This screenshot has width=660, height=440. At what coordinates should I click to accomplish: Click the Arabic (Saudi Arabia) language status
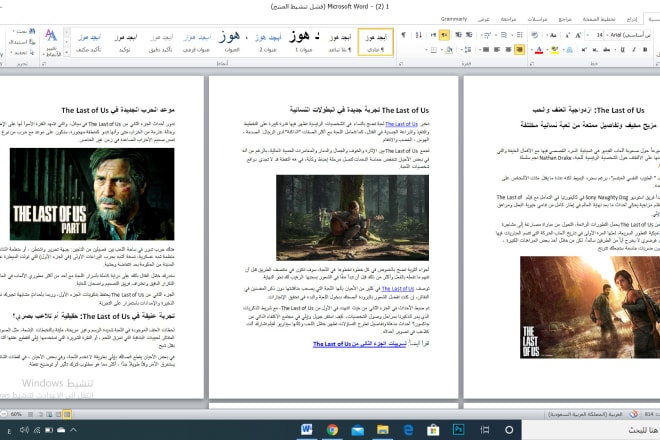click(x=585, y=414)
